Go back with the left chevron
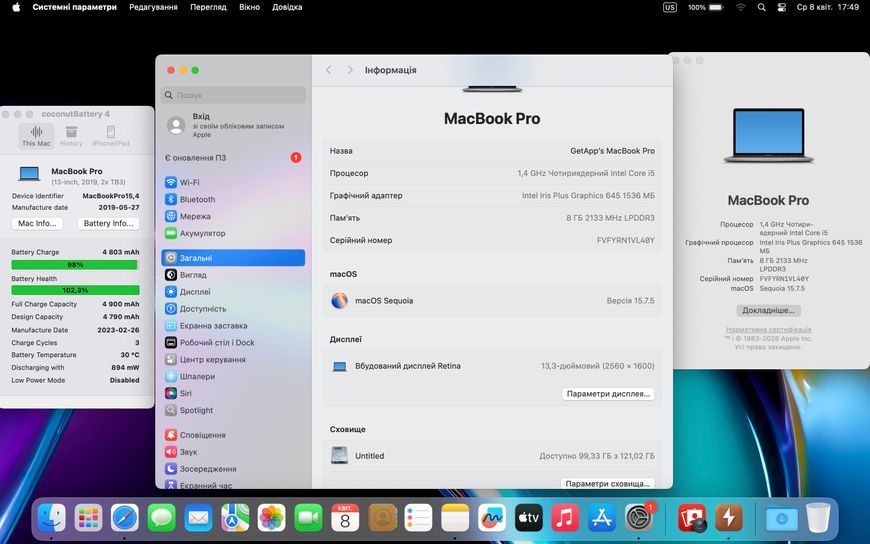This screenshot has width=870, height=544. [x=328, y=70]
